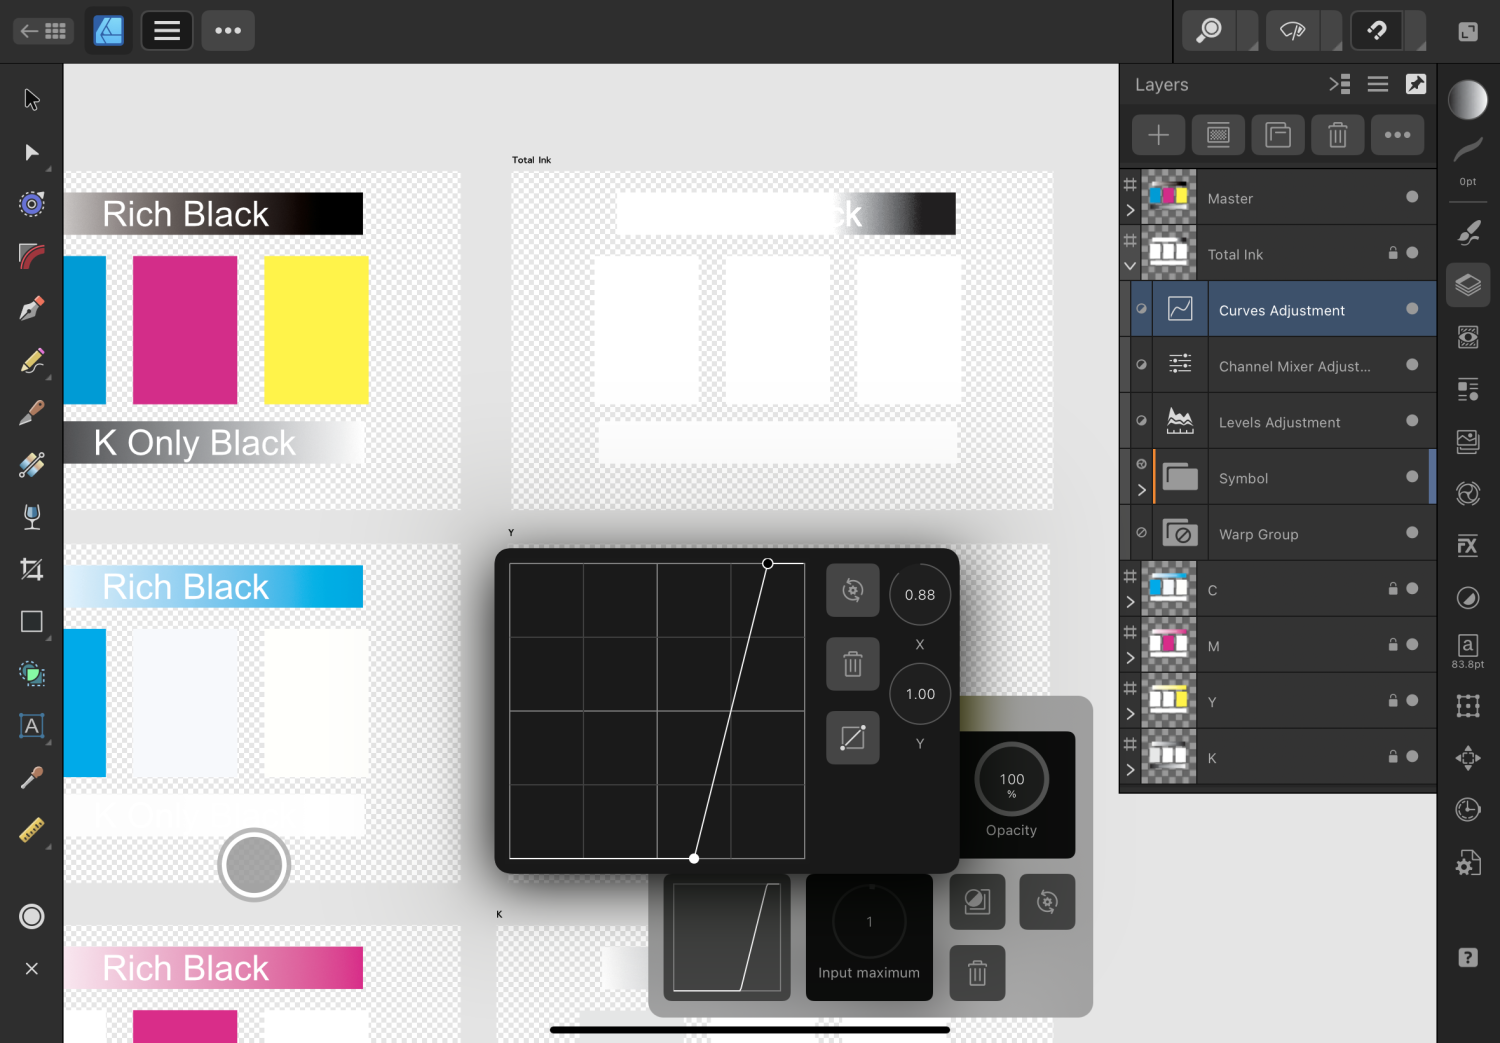Open the Brushes studio in the right sidebar
This screenshot has height=1043, width=1500.
click(x=1468, y=232)
